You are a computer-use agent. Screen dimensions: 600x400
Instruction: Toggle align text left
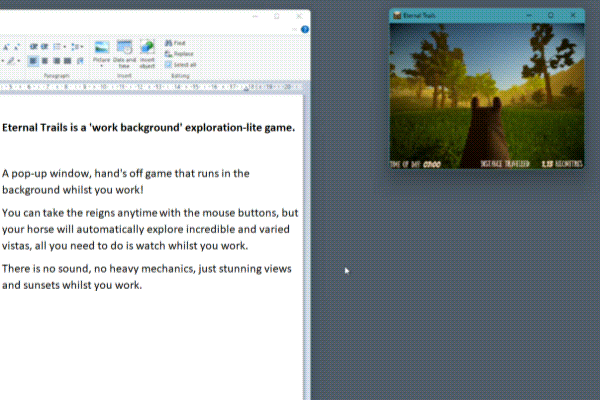(33, 61)
